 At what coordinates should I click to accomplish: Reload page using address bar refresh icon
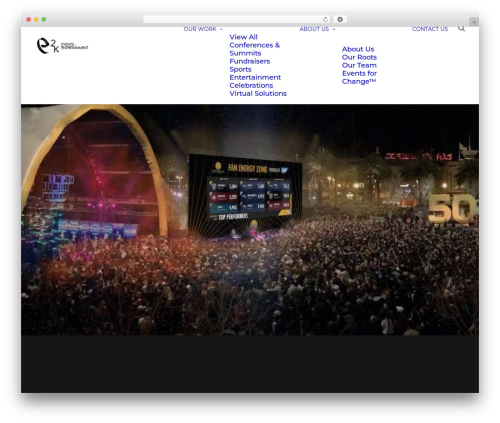click(325, 19)
